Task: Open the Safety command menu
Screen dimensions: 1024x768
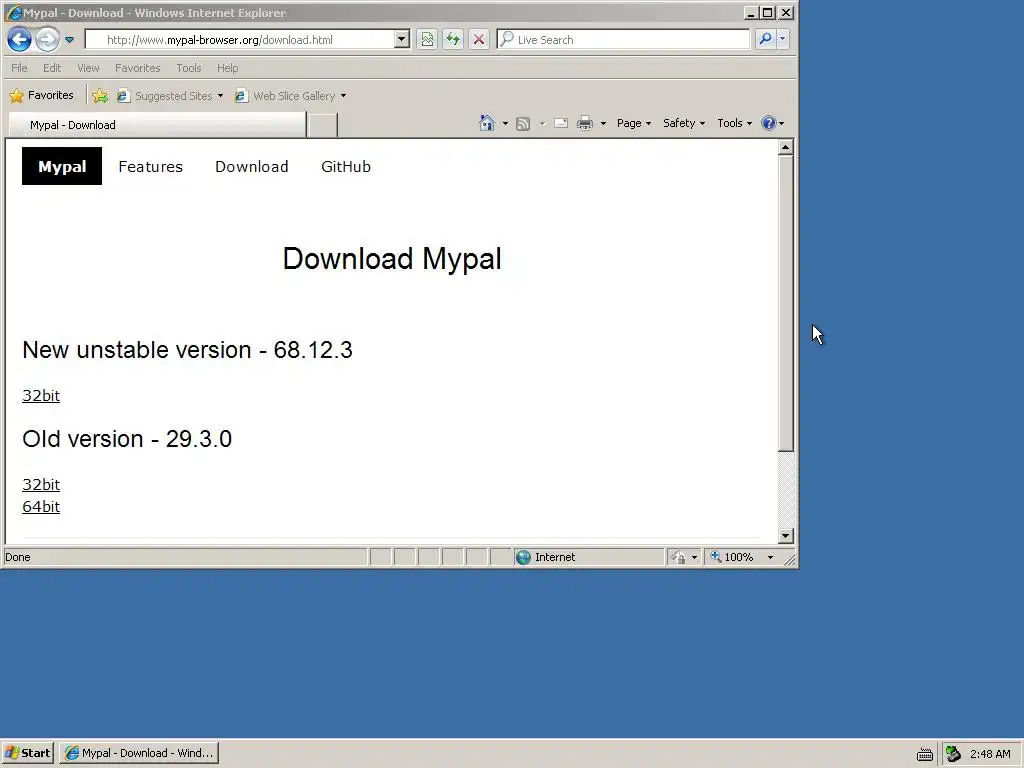Action: pyautogui.click(x=684, y=123)
